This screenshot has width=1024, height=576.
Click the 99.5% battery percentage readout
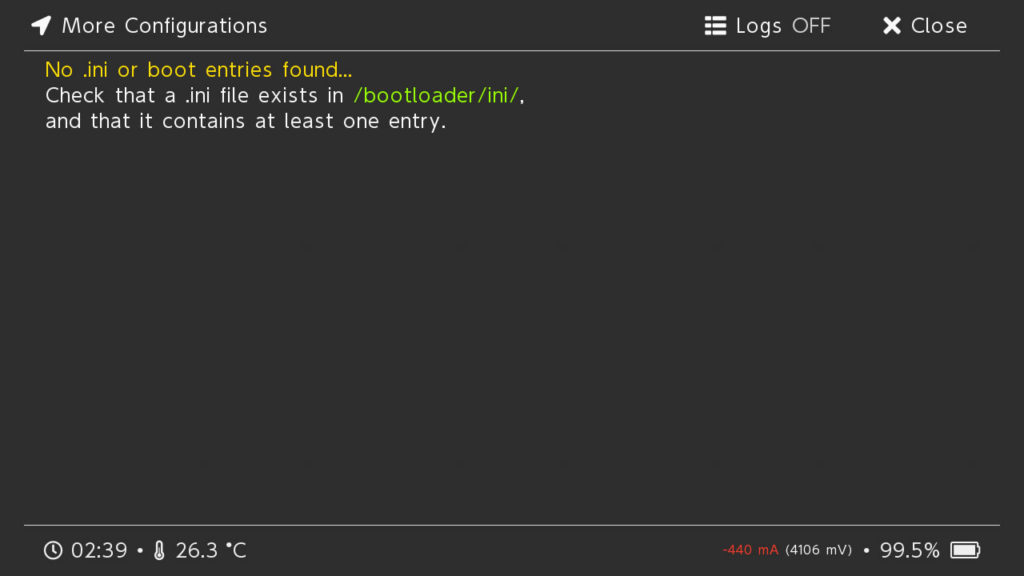click(x=911, y=550)
